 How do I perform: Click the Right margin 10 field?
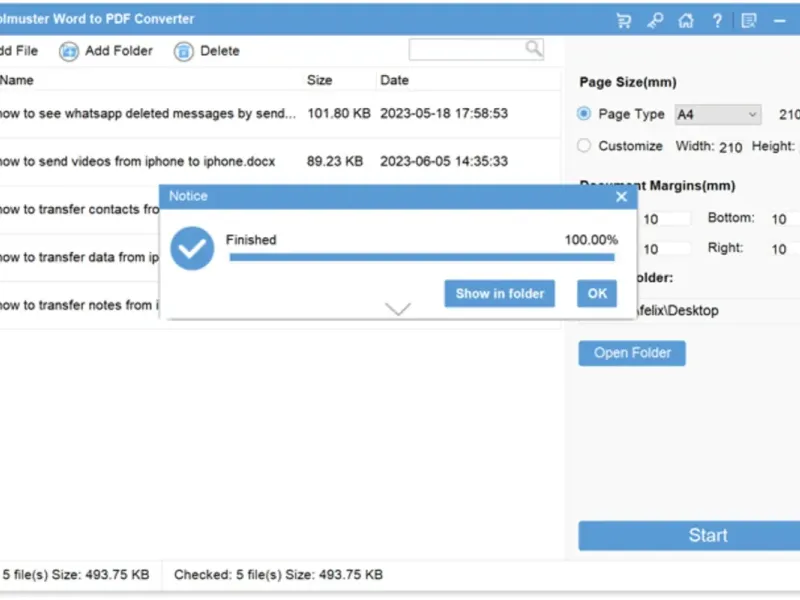pos(783,249)
